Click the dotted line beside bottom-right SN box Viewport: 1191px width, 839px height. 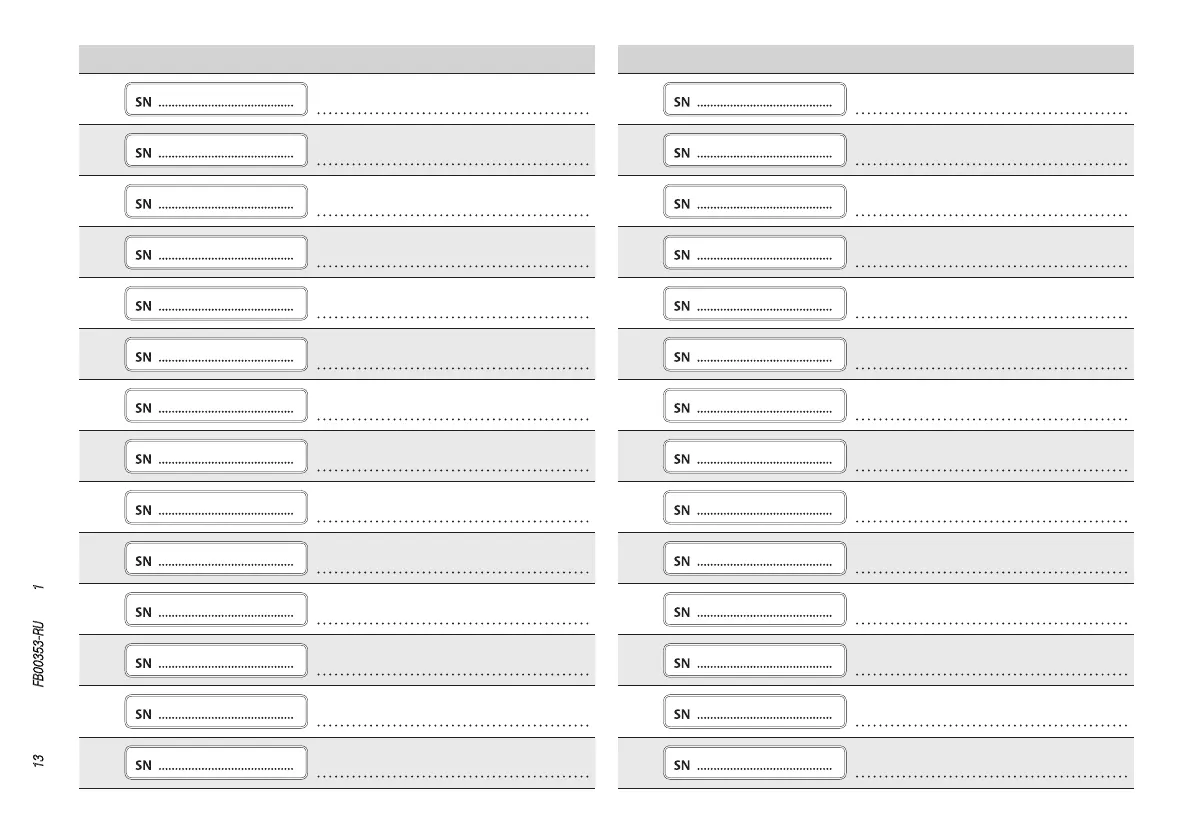(x=992, y=776)
